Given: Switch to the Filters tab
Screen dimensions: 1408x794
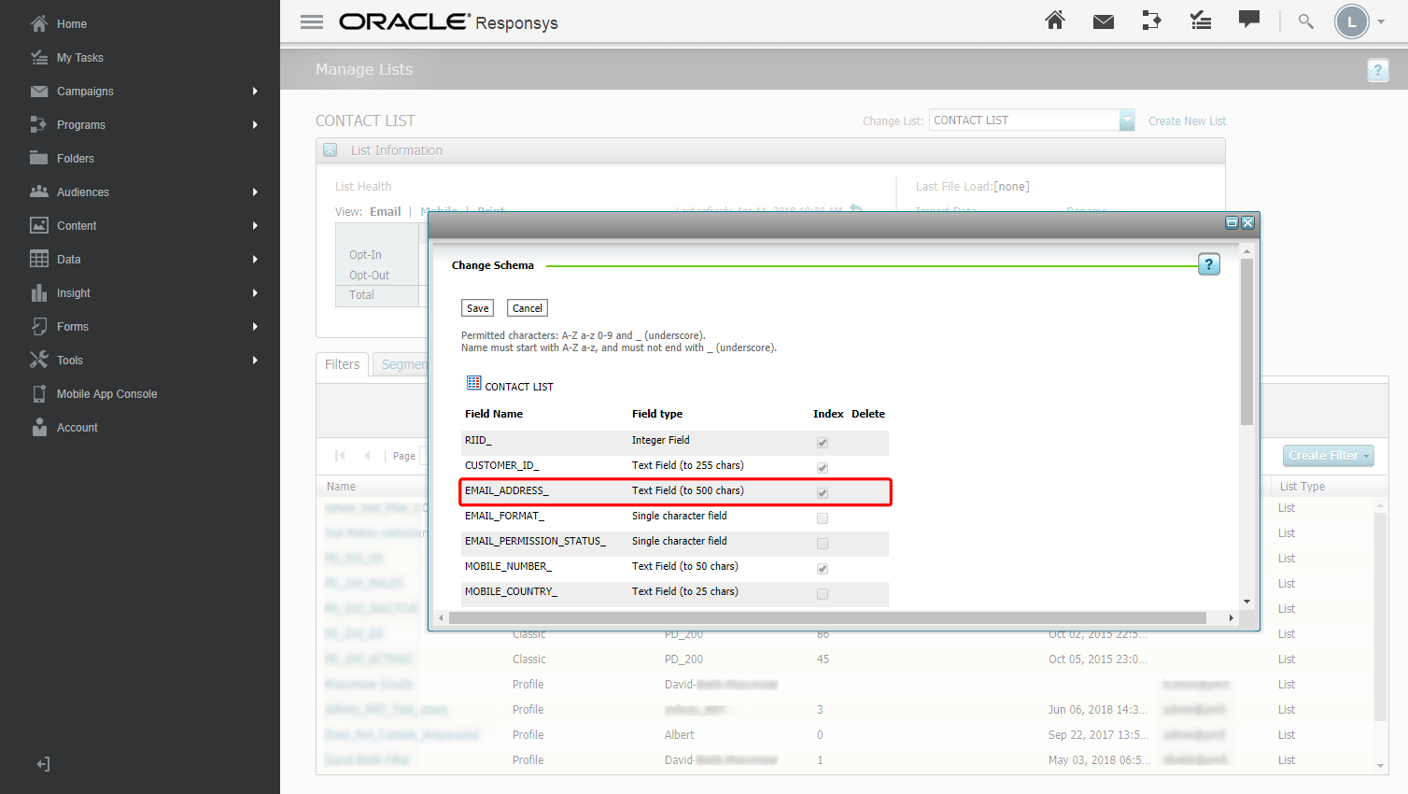Looking at the screenshot, I should coord(342,365).
